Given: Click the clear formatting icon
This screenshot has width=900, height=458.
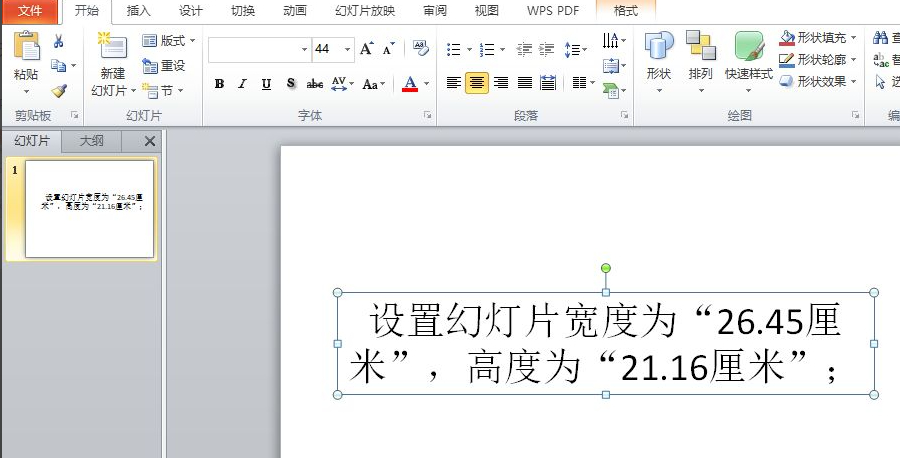Looking at the screenshot, I should tap(421, 48).
